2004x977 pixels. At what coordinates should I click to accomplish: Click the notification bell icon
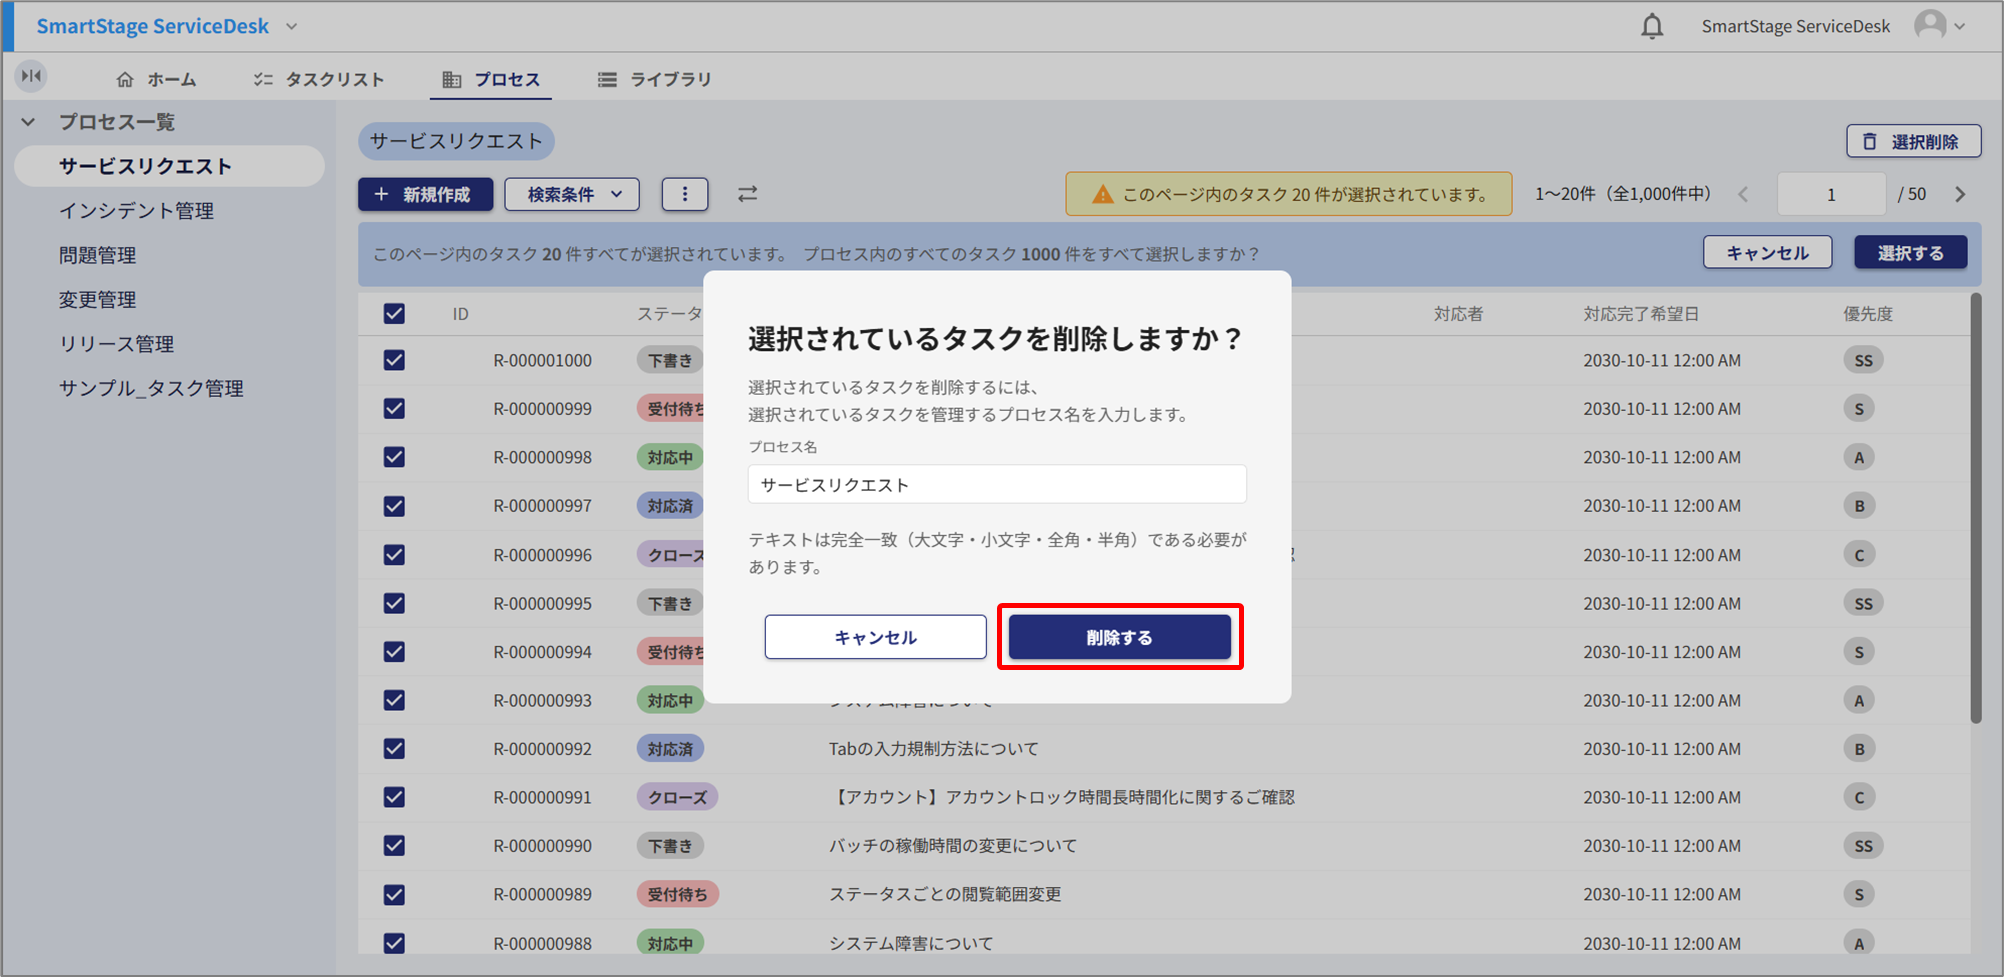click(1652, 27)
